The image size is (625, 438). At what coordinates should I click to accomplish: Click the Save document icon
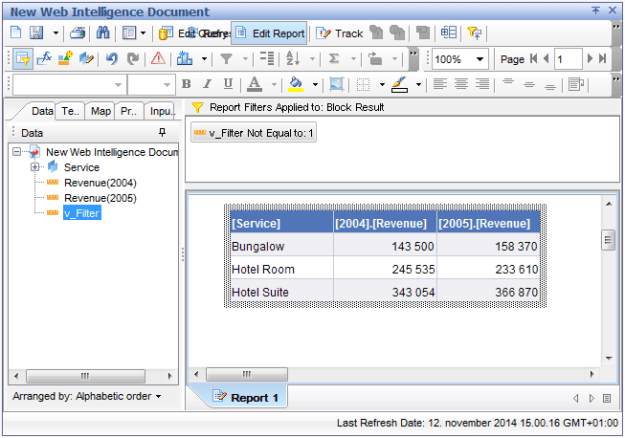tap(37, 33)
